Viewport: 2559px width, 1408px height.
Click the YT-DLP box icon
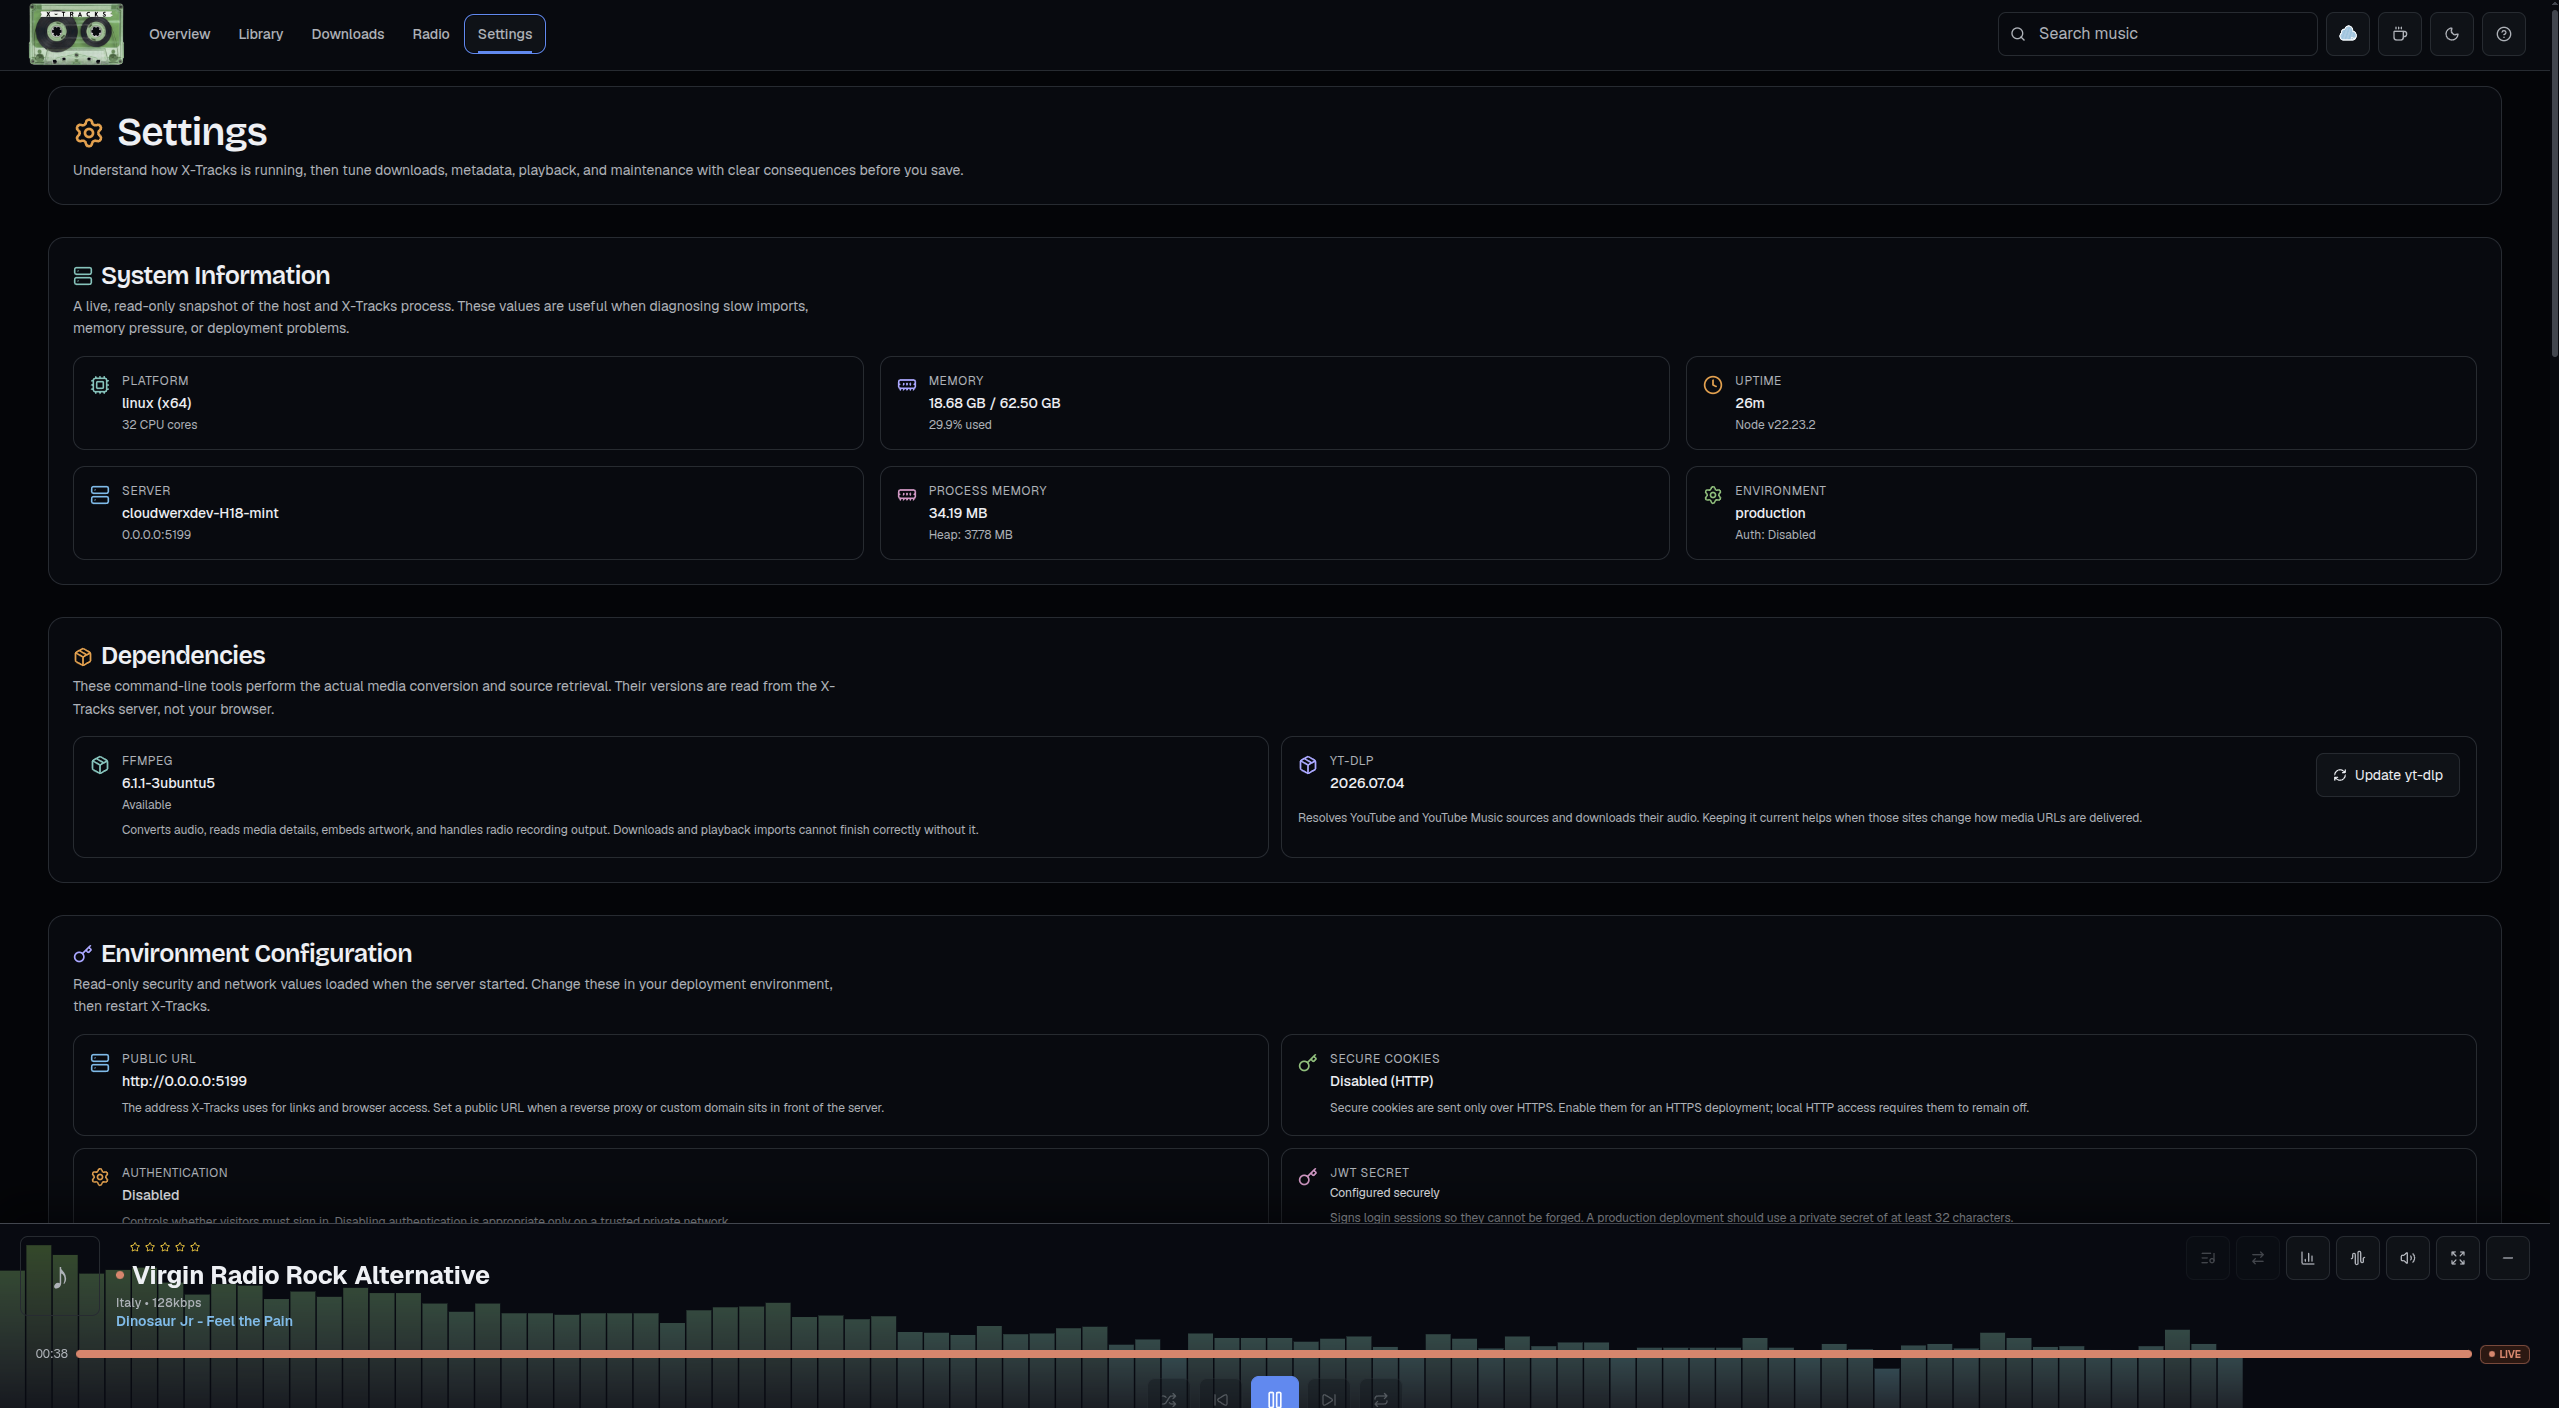1308,765
